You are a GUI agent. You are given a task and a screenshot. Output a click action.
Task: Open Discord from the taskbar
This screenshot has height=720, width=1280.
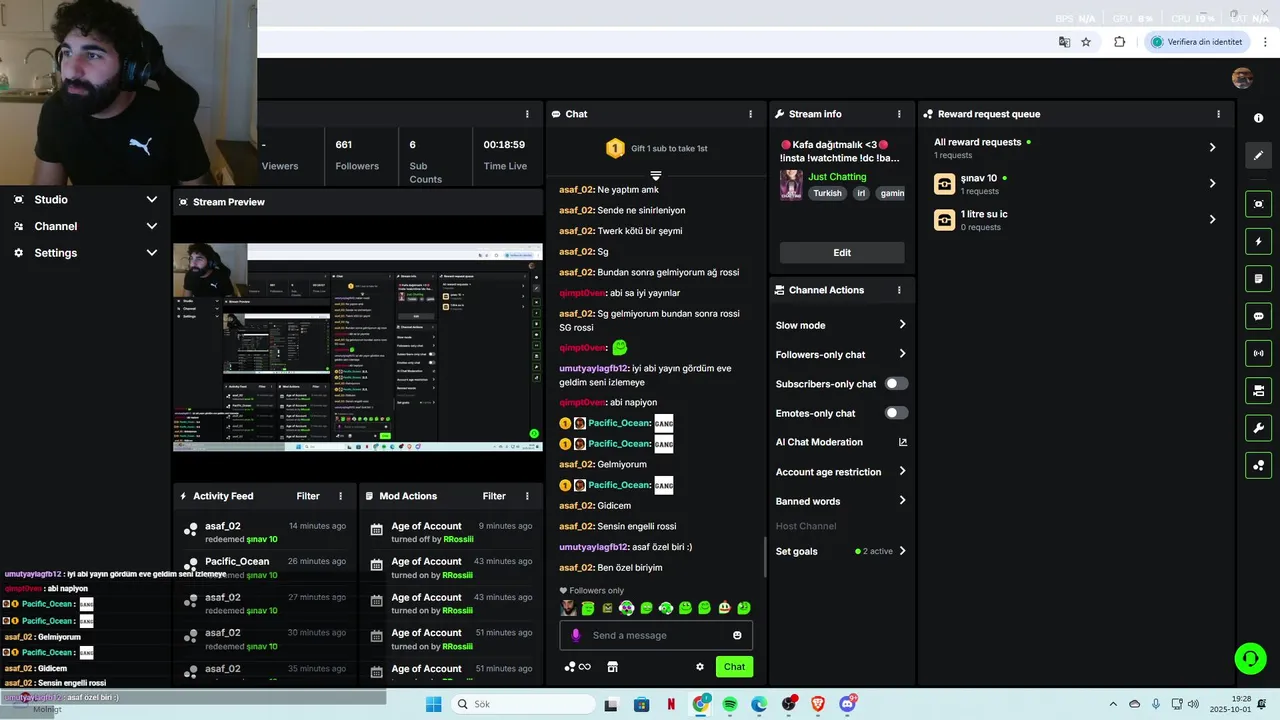coord(848,704)
